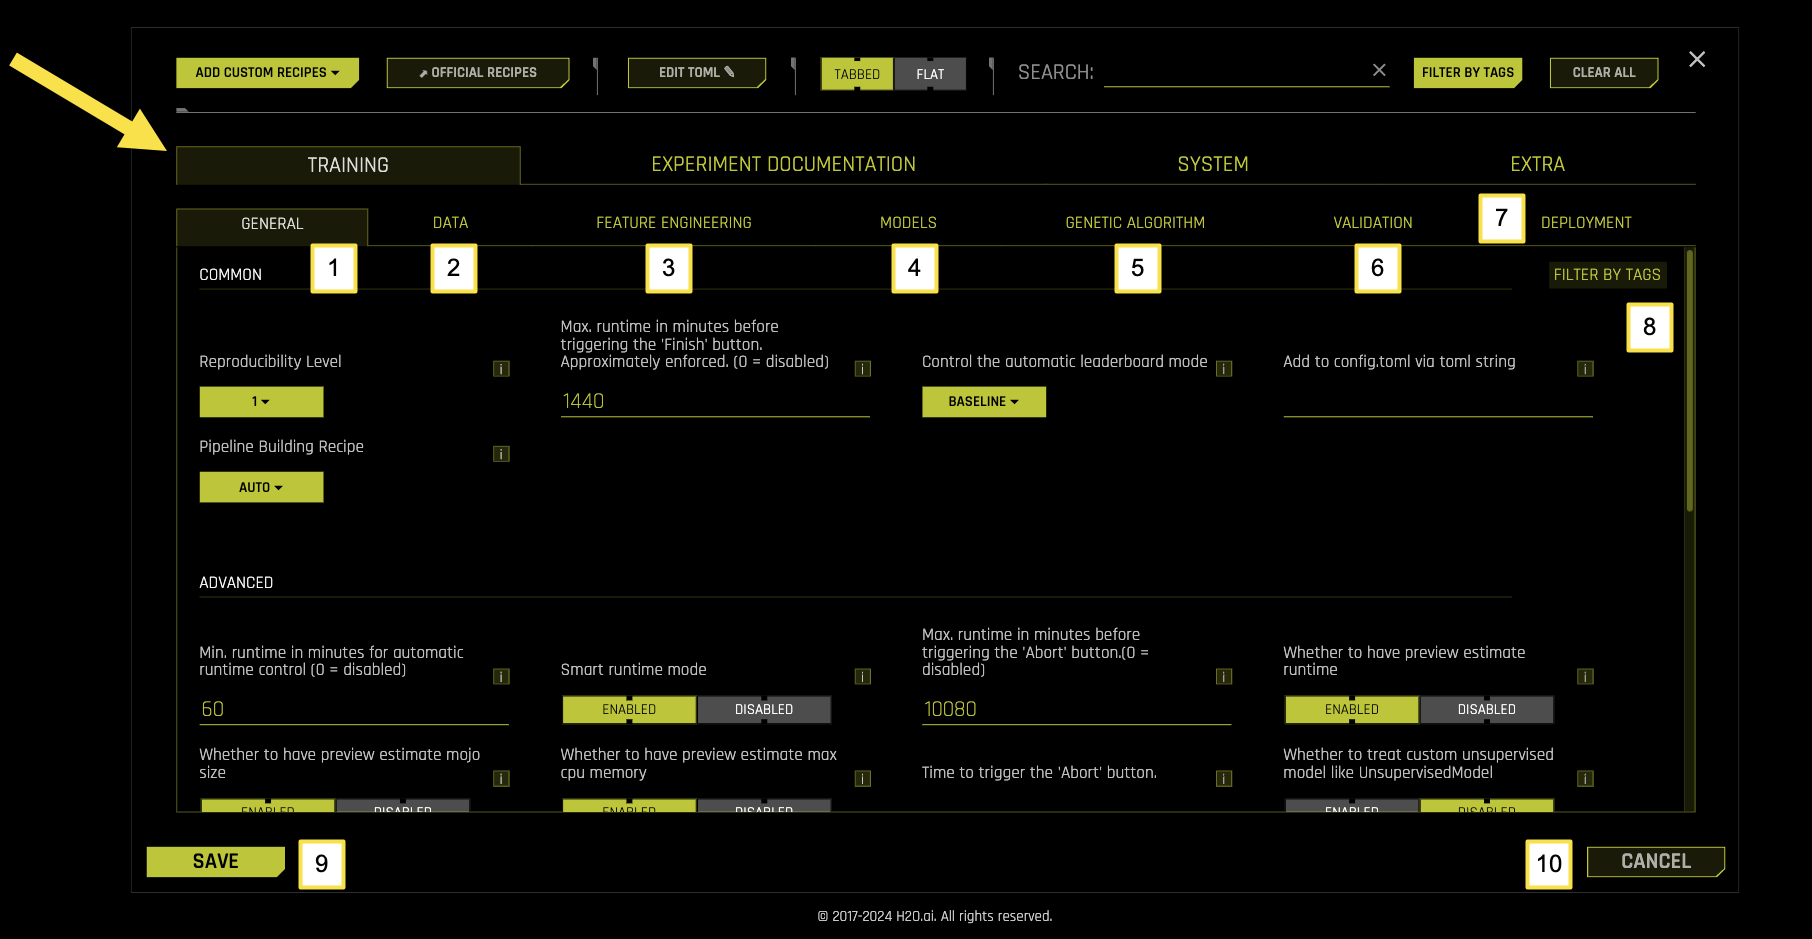Click the X to clear the search field
The height and width of the screenshot is (939, 1812).
[x=1379, y=71]
